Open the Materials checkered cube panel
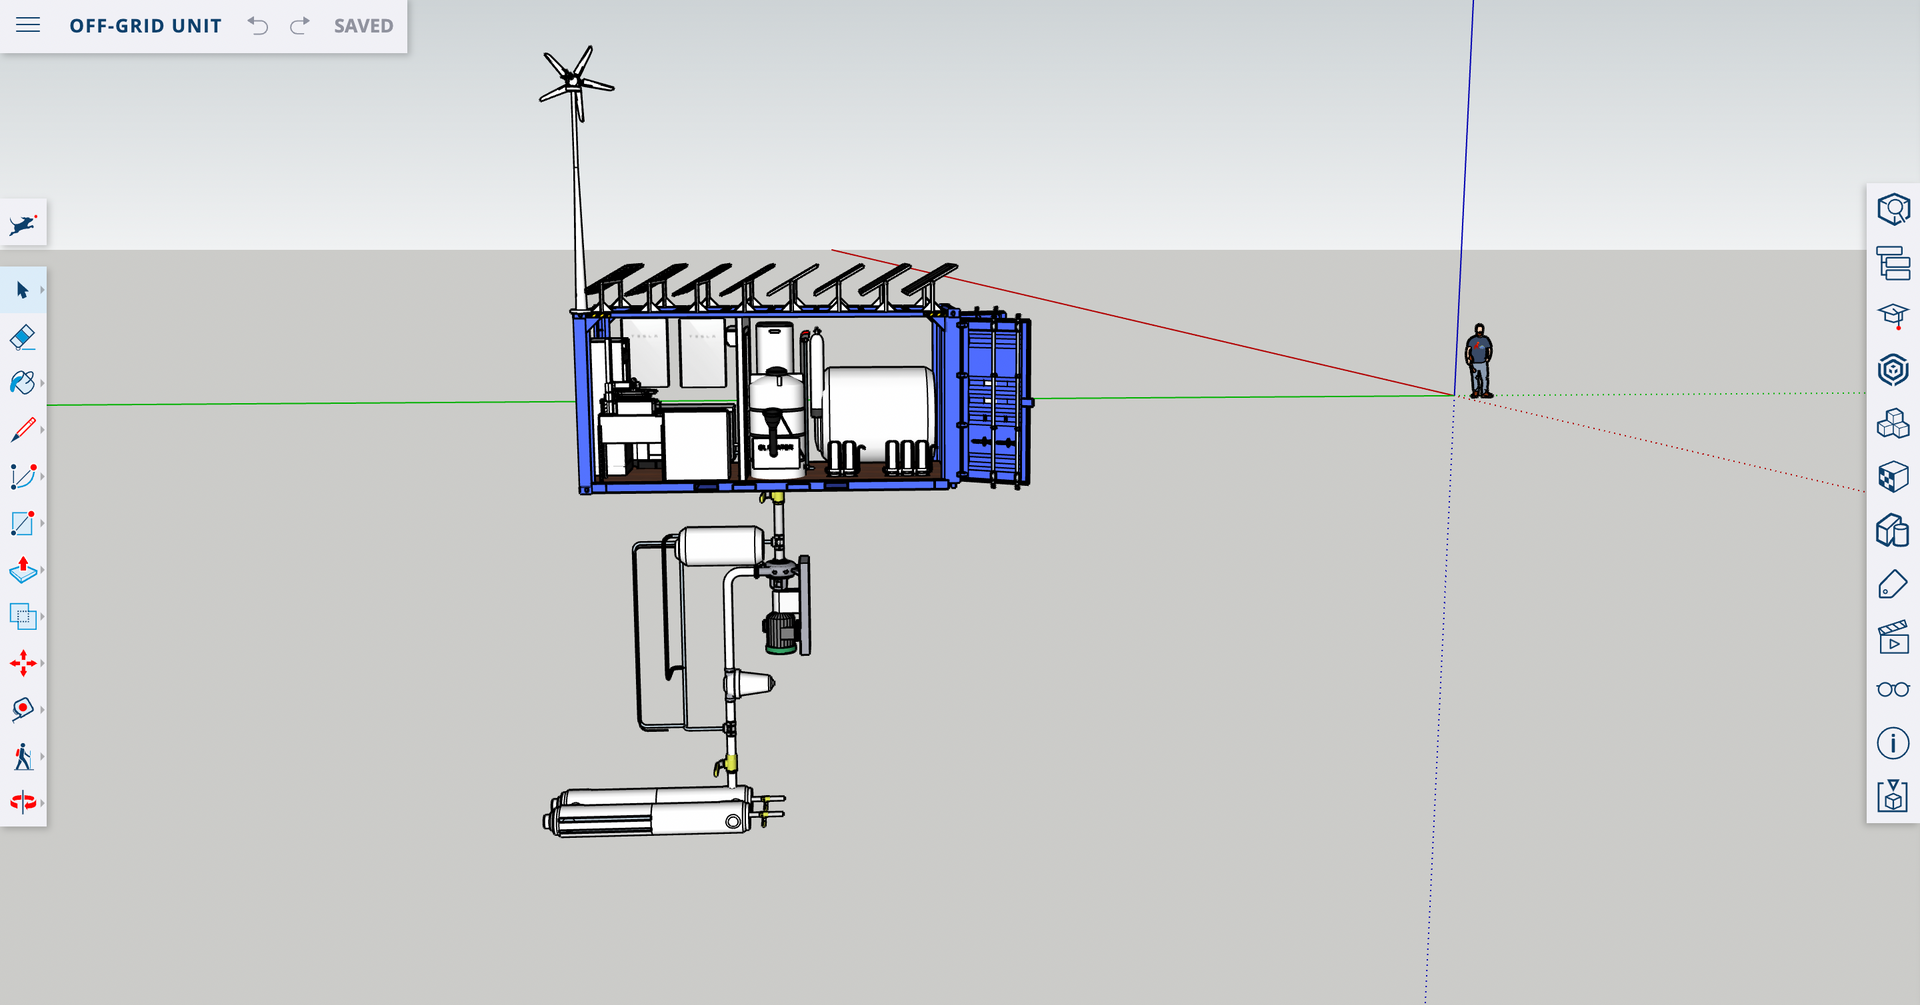The image size is (1920, 1005). (1893, 477)
